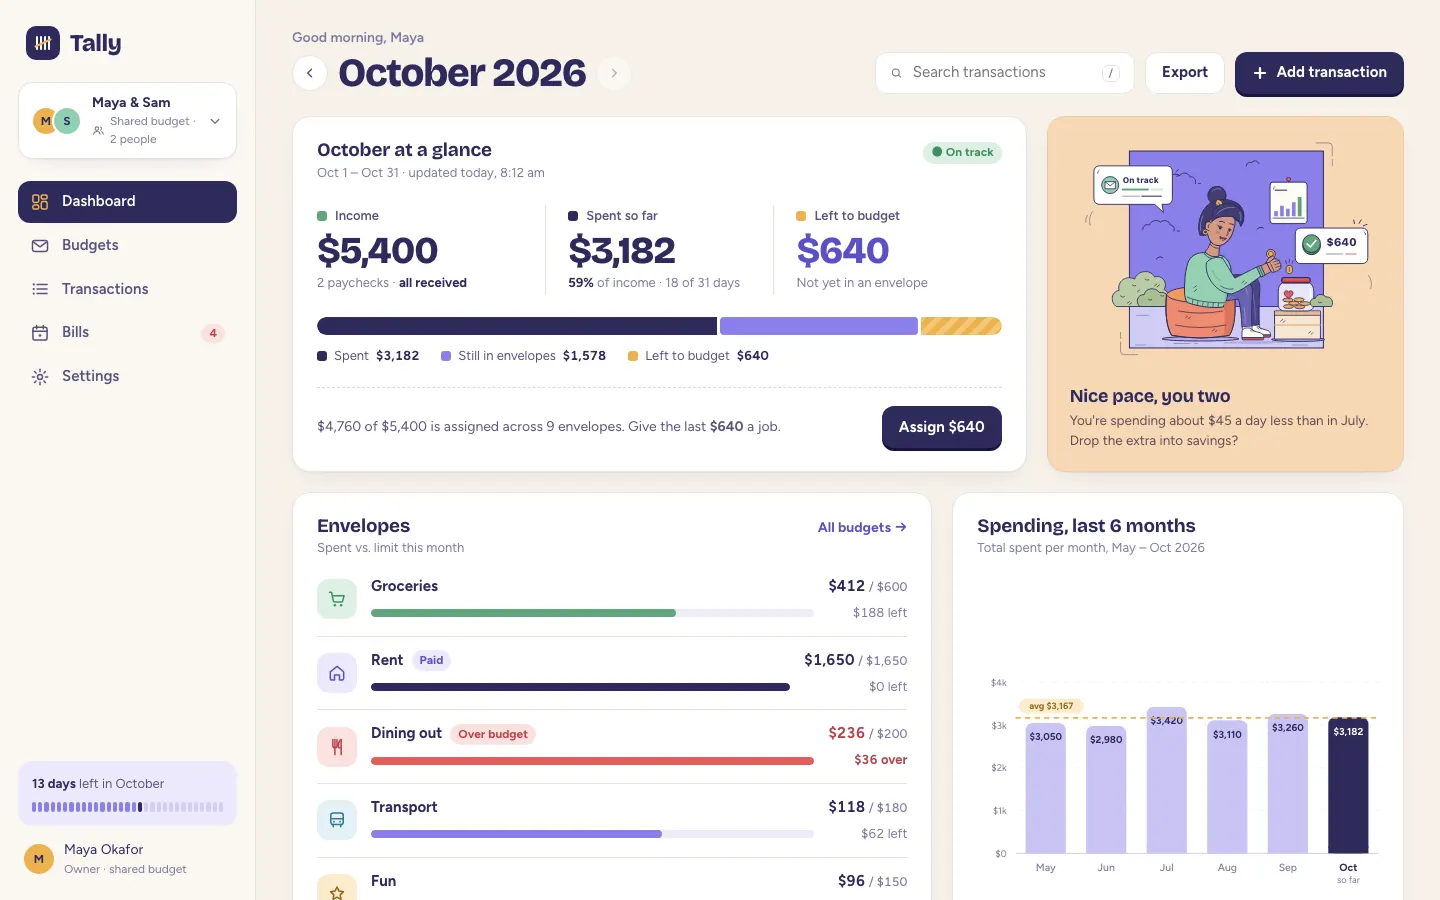Click the 13 days left in October card

(x=127, y=794)
